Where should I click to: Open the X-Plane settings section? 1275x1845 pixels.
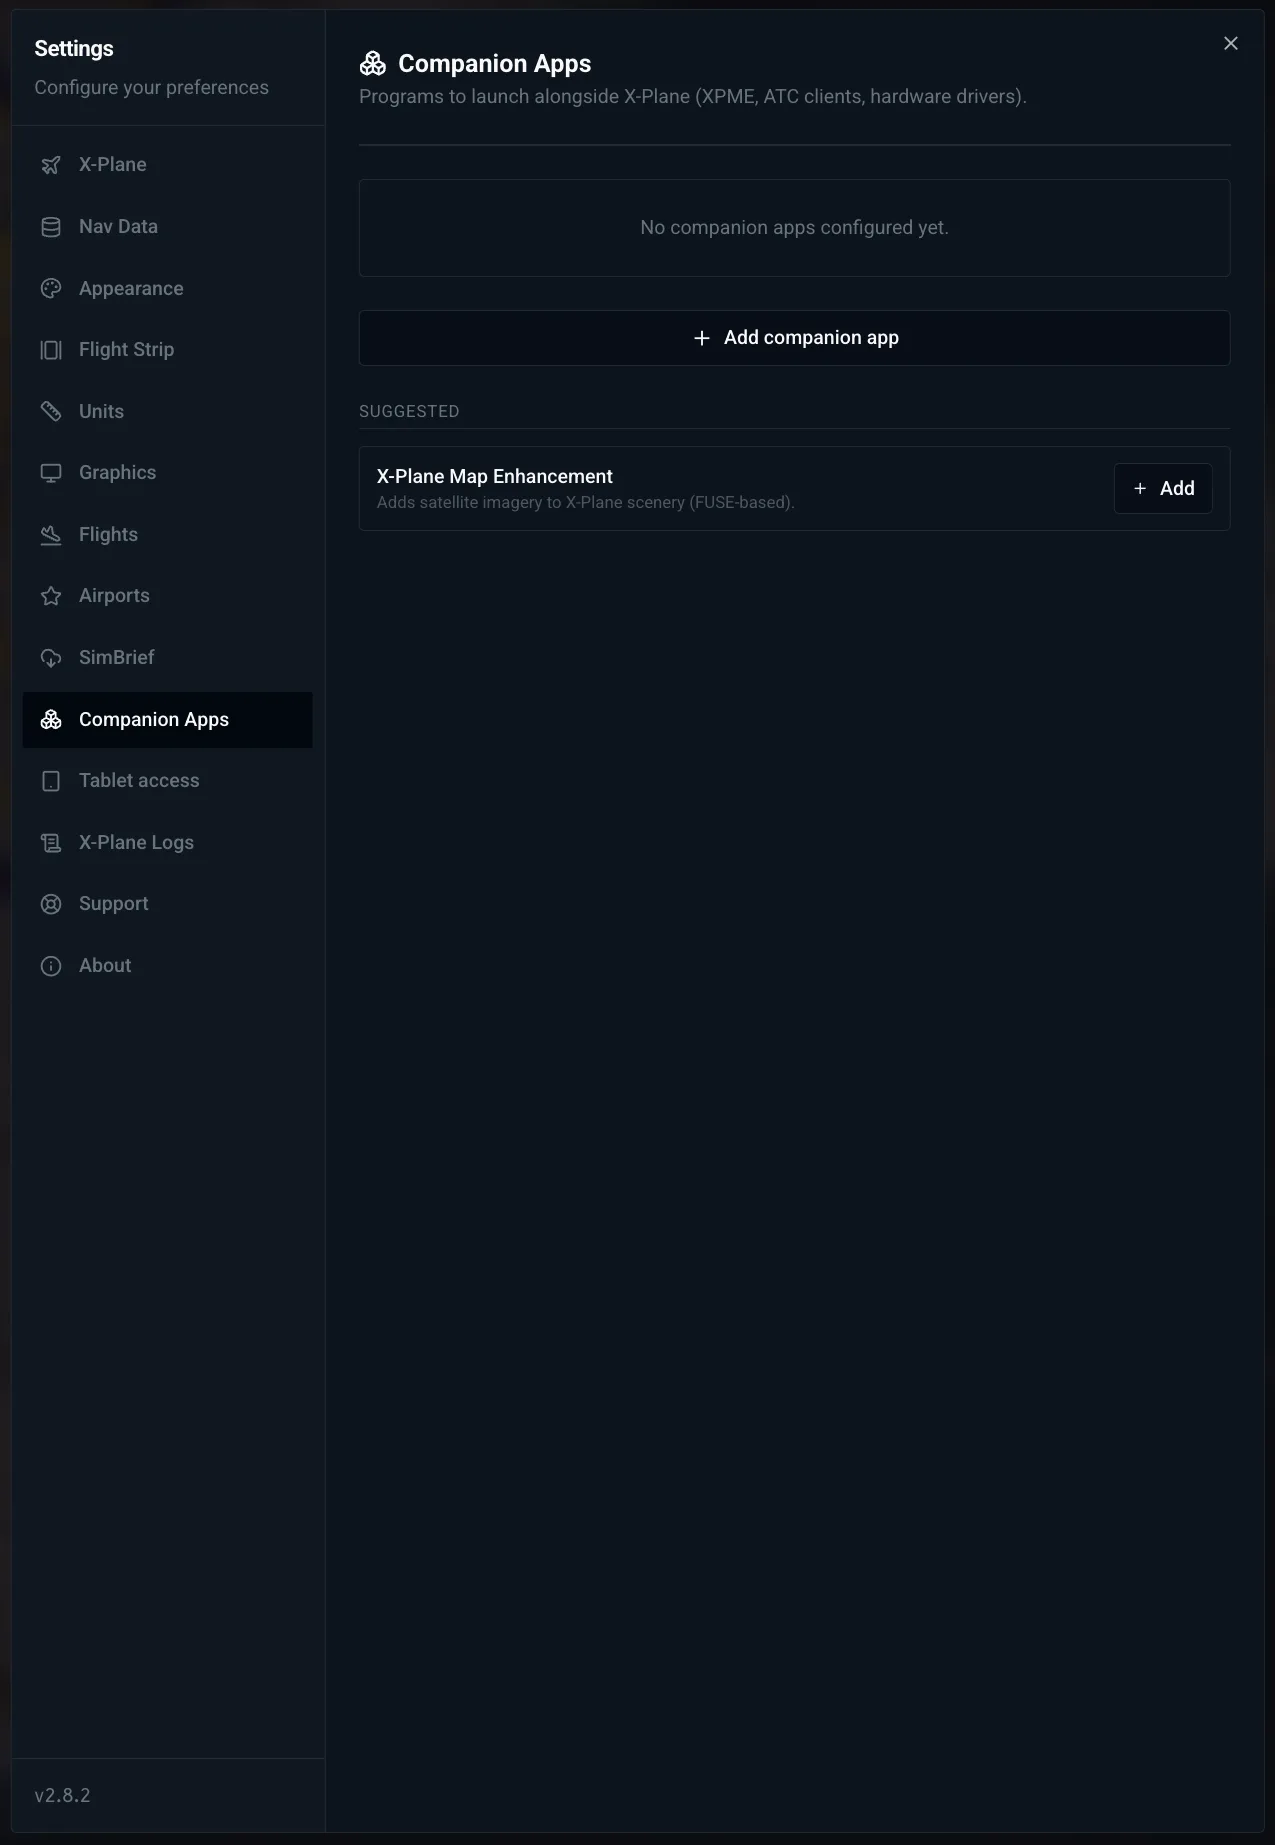(x=168, y=165)
